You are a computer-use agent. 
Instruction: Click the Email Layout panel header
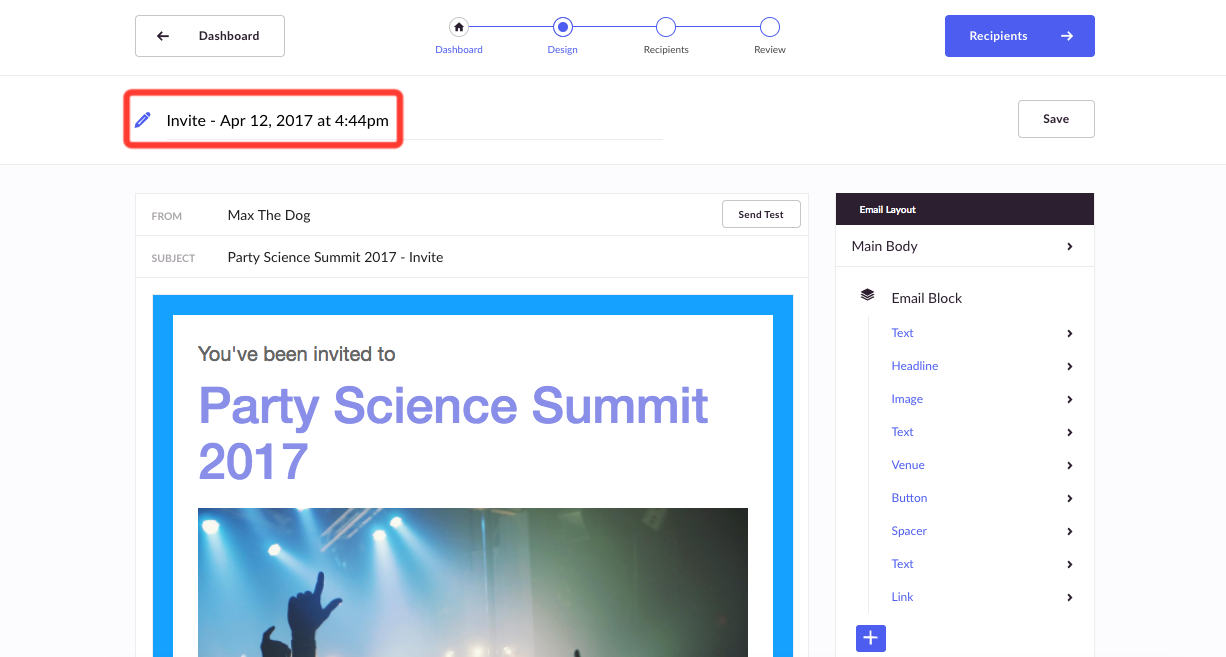click(965, 209)
